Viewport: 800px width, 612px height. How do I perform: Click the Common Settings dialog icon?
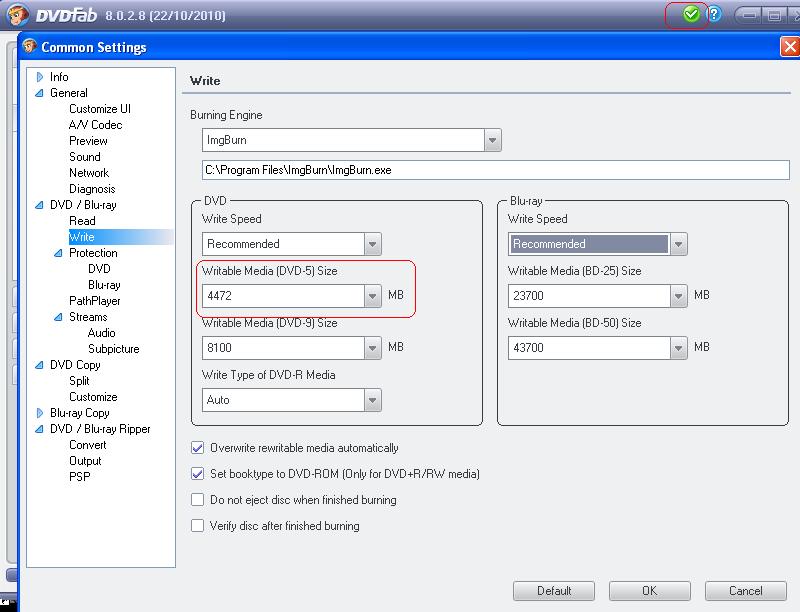31,47
